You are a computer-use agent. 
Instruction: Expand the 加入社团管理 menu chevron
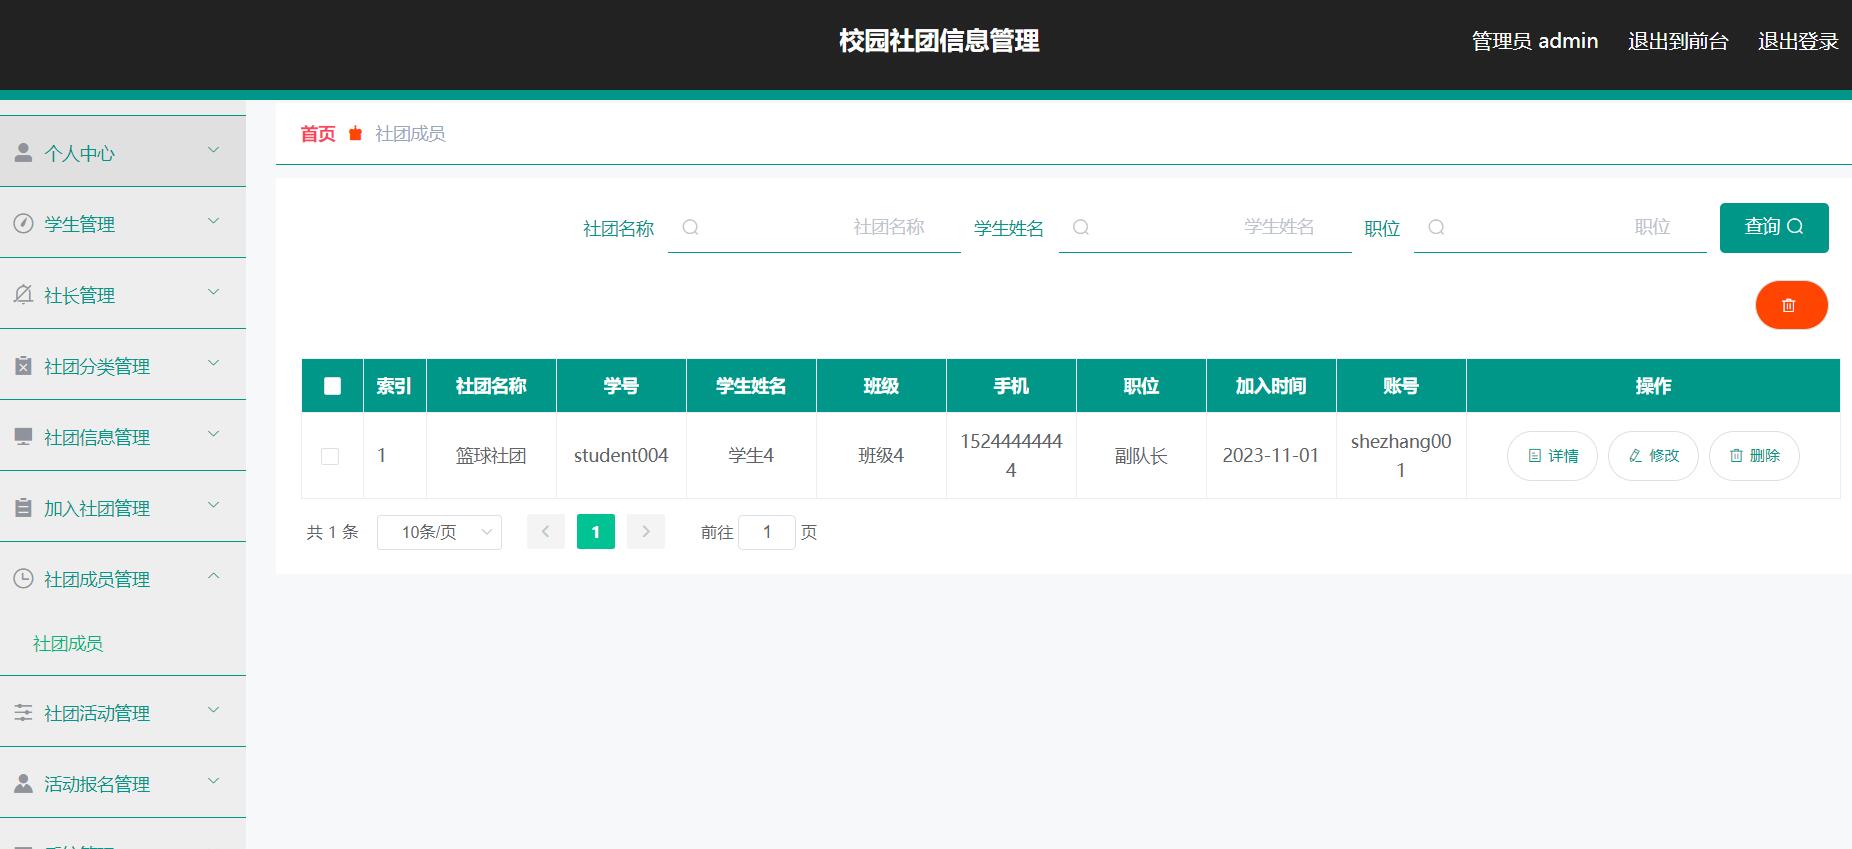coord(213,505)
